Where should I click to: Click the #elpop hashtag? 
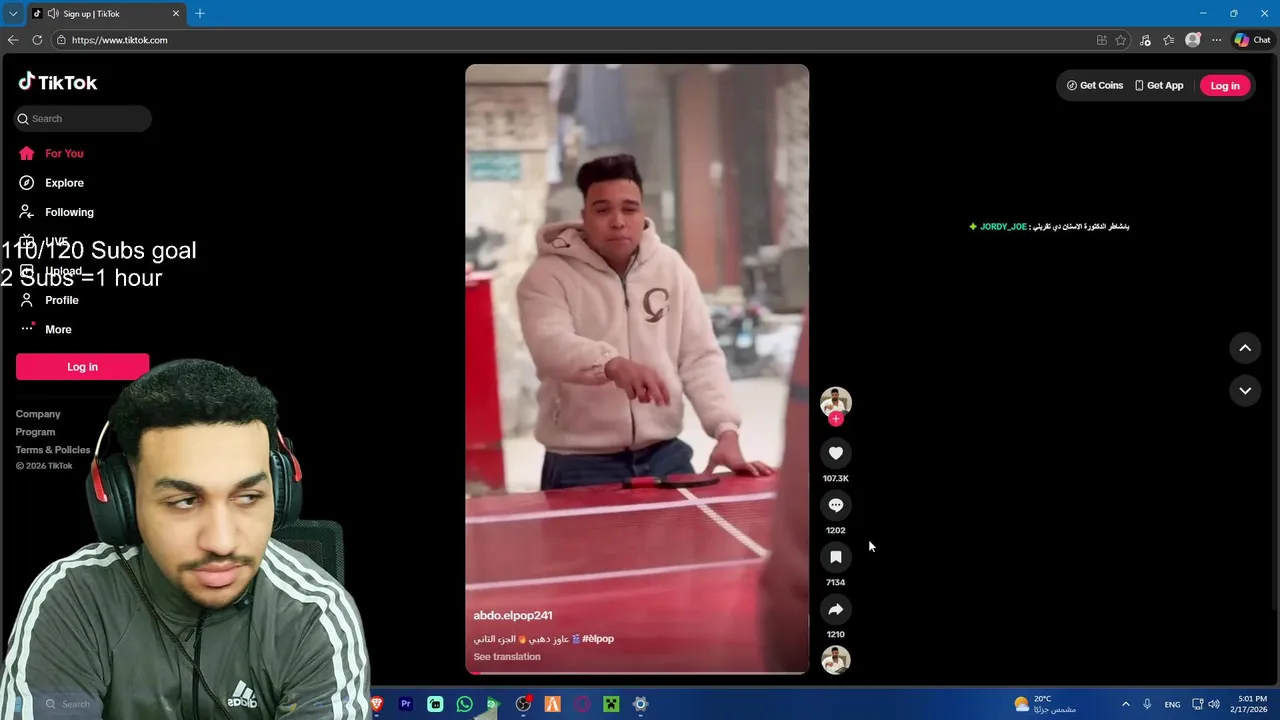pyautogui.click(x=598, y=638)
